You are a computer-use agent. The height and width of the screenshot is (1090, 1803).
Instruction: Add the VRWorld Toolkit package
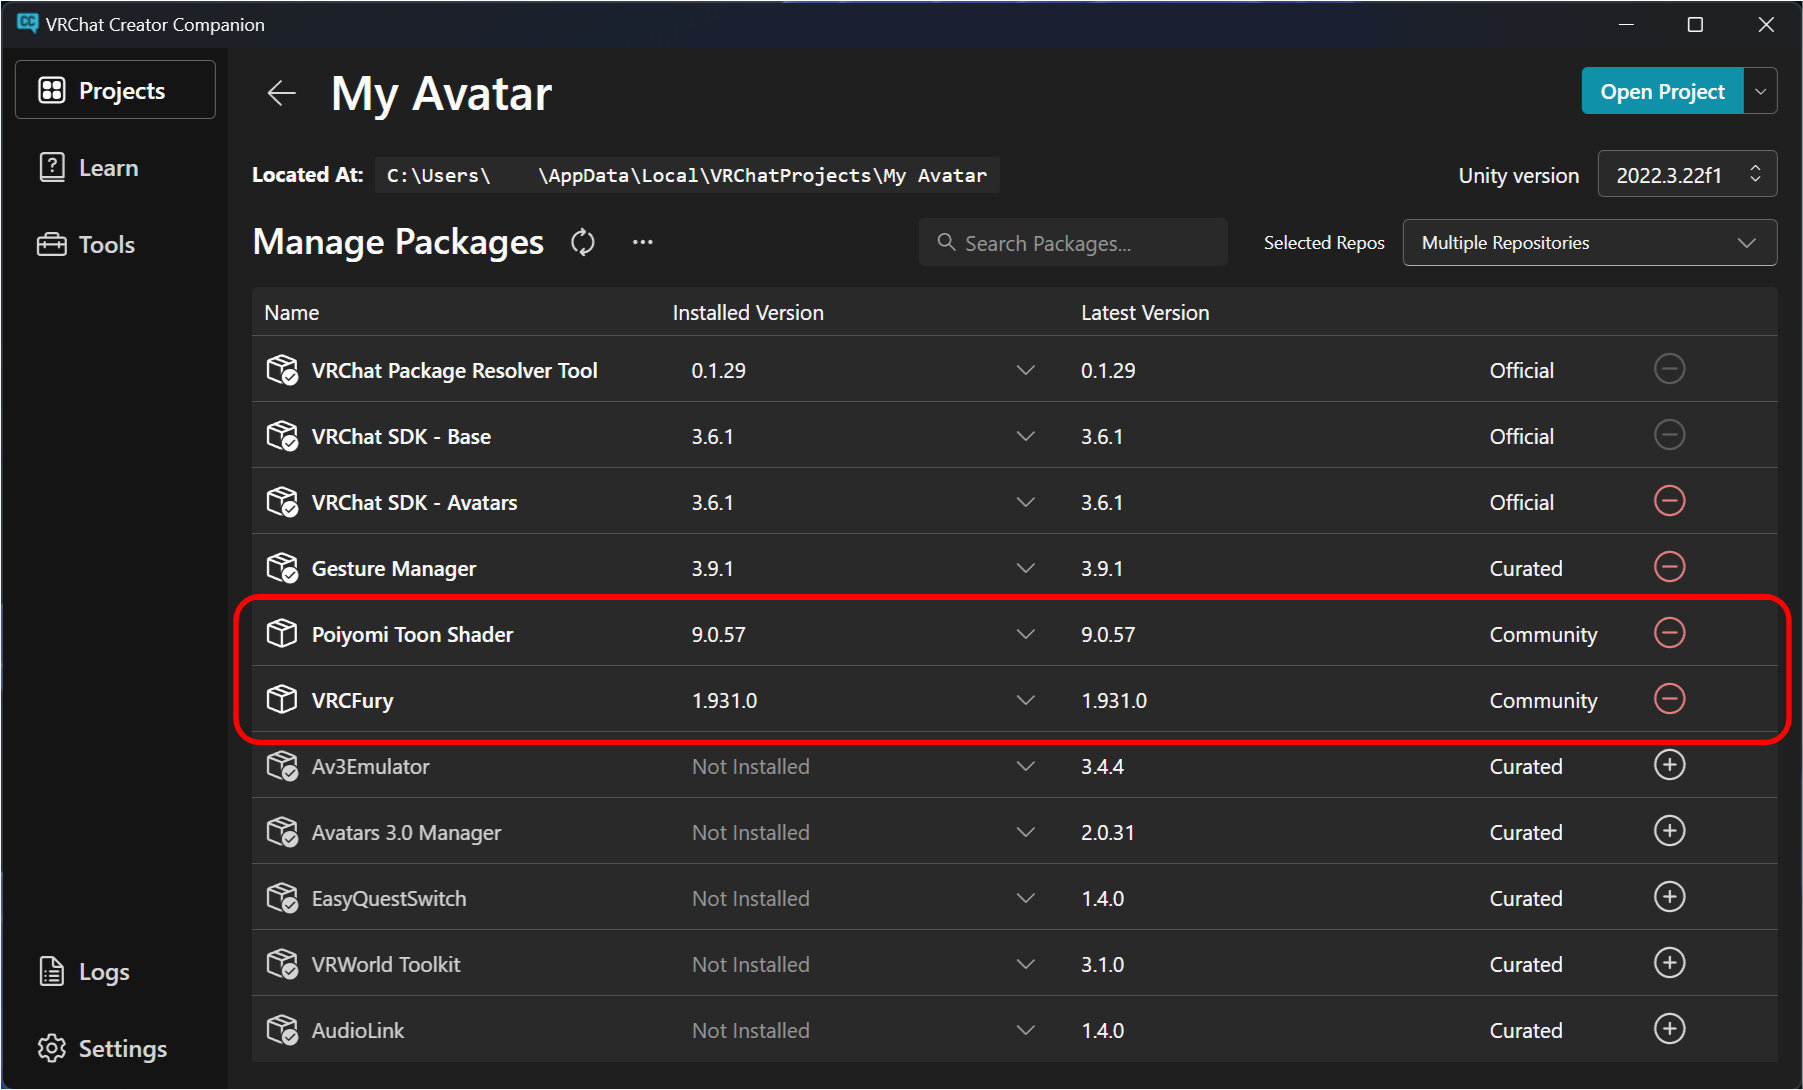1669,963
